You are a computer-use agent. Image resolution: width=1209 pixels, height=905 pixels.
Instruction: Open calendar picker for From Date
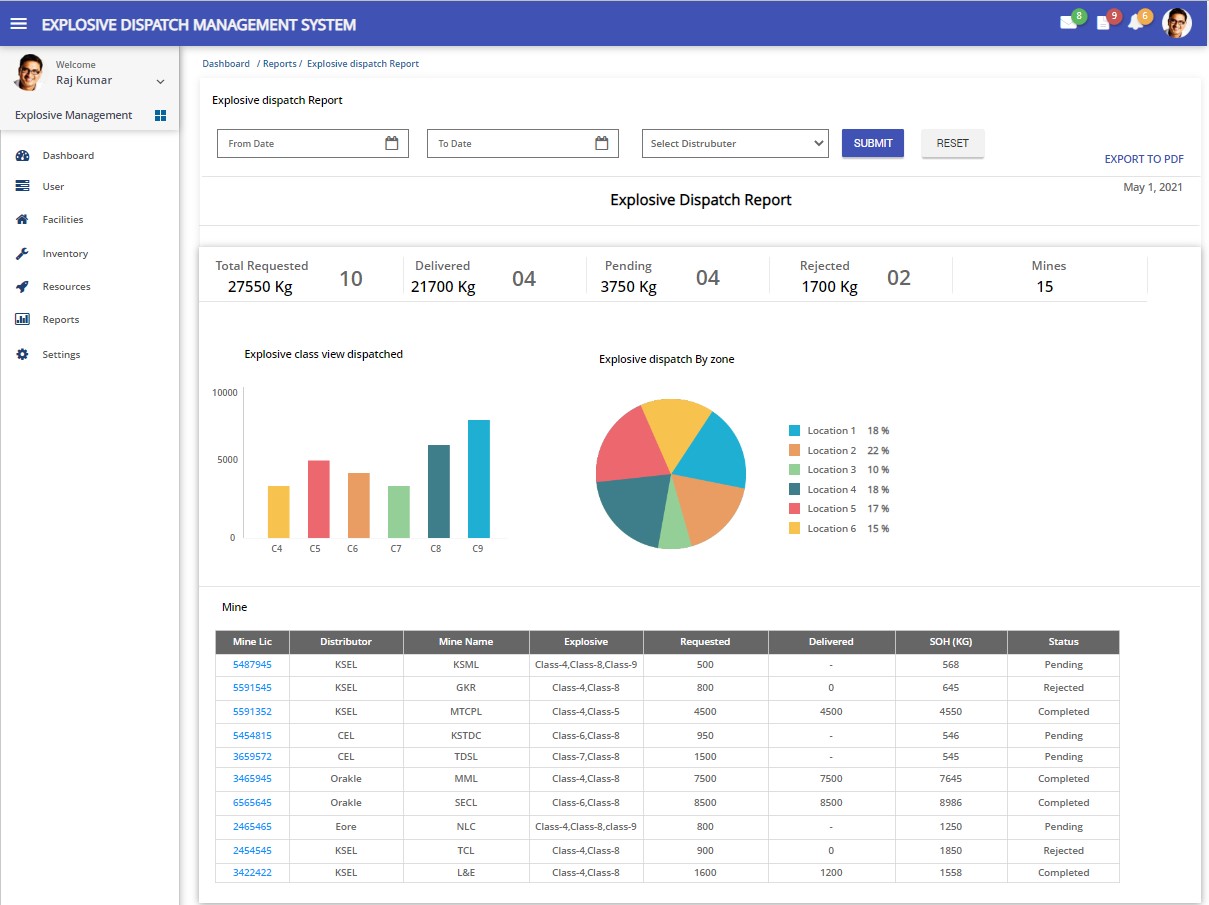coord(392,143)
